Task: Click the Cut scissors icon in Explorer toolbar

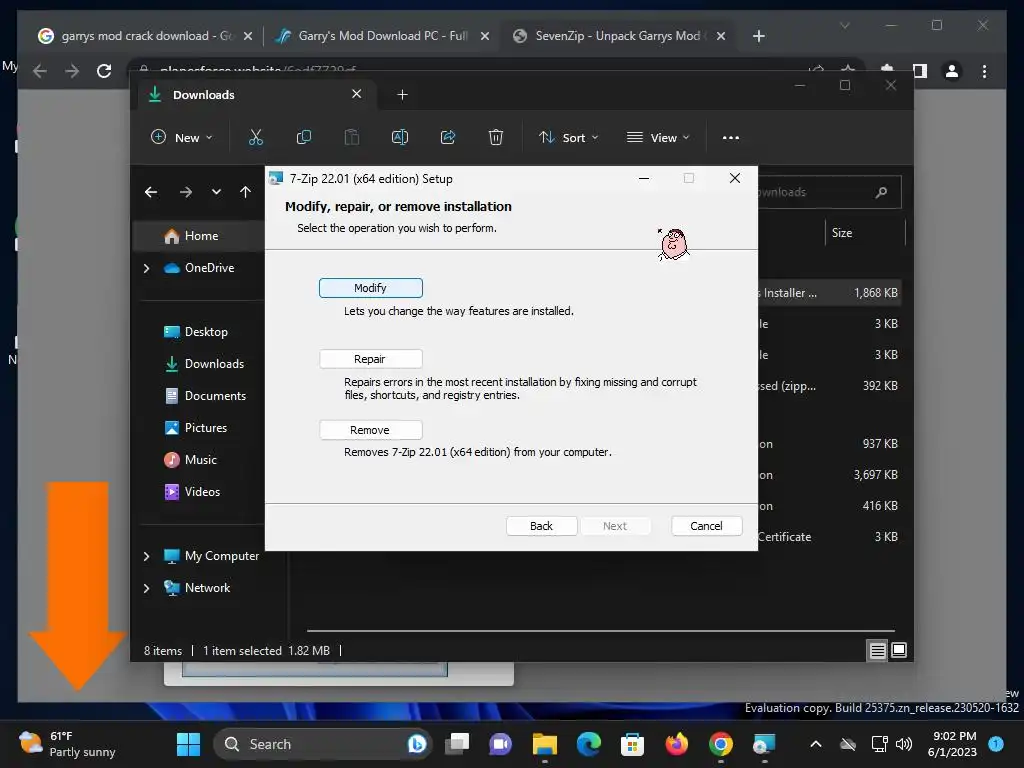Action: pos(255,137)
